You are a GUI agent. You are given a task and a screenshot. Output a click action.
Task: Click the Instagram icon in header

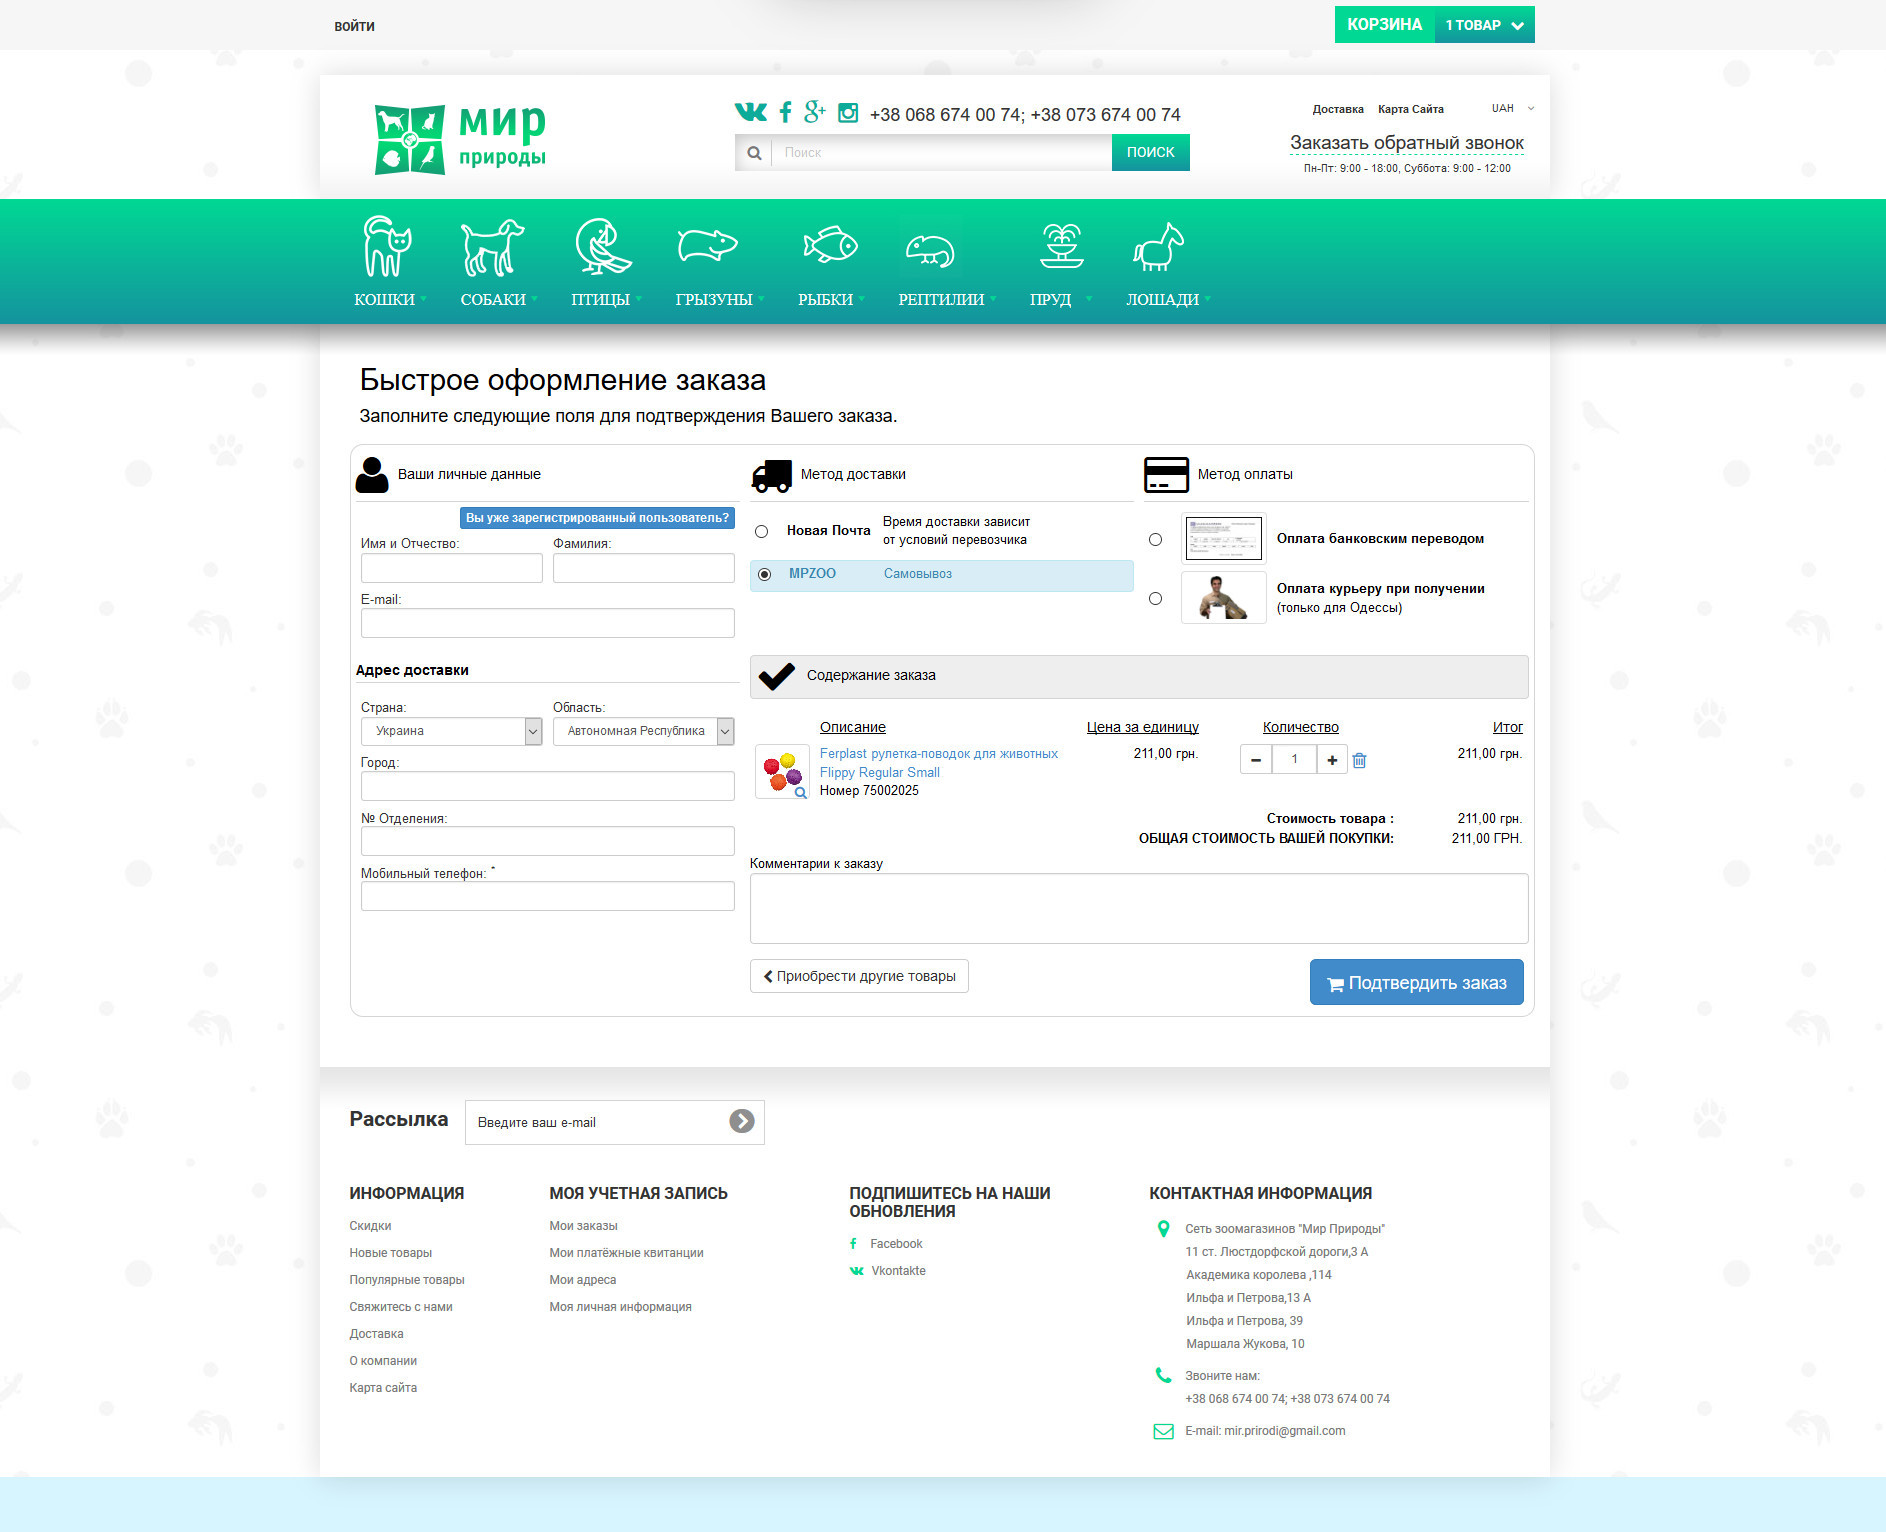point(848,113)
